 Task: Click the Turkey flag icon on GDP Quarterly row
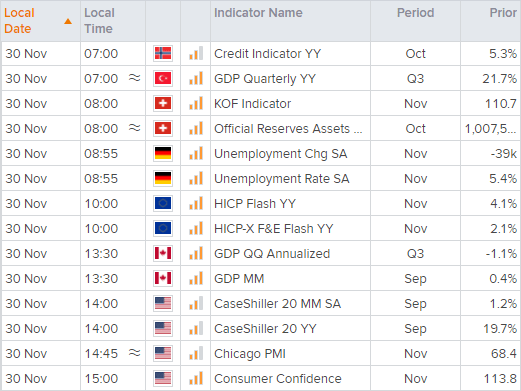click(x=163, y=79)
